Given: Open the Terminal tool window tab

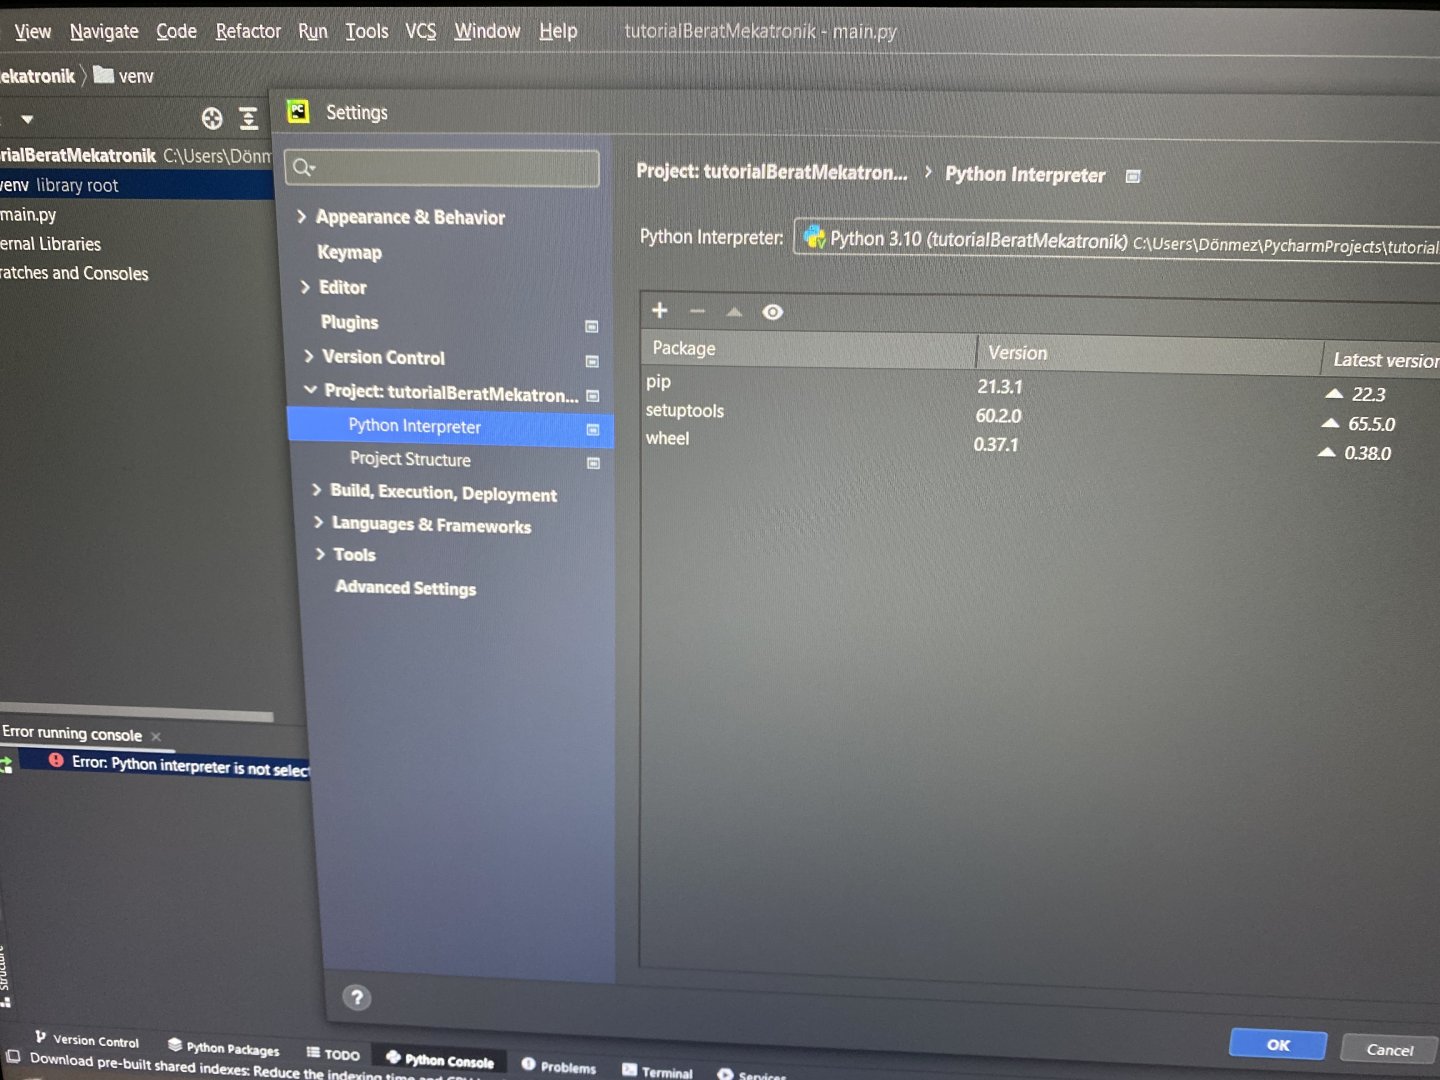Looking at the screenshot, I should (657, 1071).
